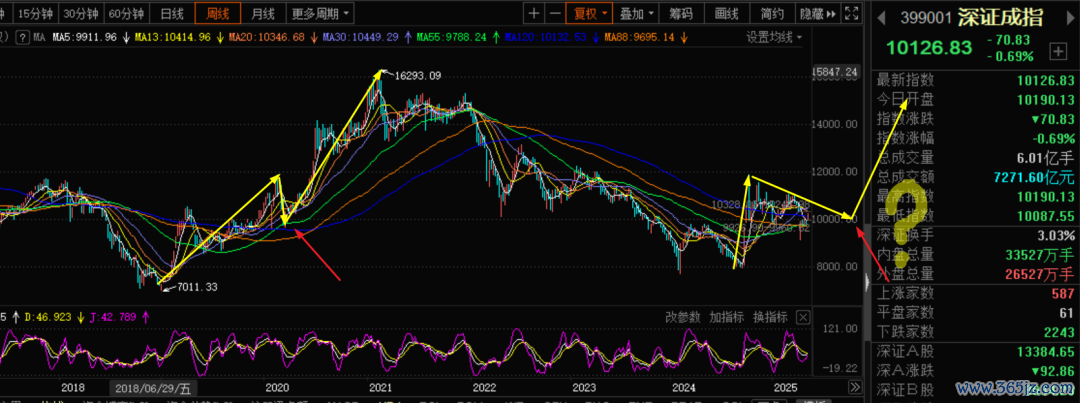The image size is (1080, 403).
Task: Switch to 日线 daily chart tab
Action: 172,14
